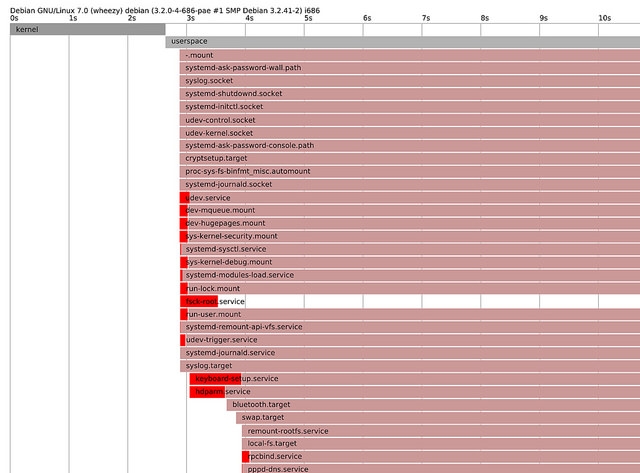The height and width of the screenshot is (473, 640).
Task: Select the systemd-modules-load.service entry
Action: pyautogui.click(x=410, y=275)
